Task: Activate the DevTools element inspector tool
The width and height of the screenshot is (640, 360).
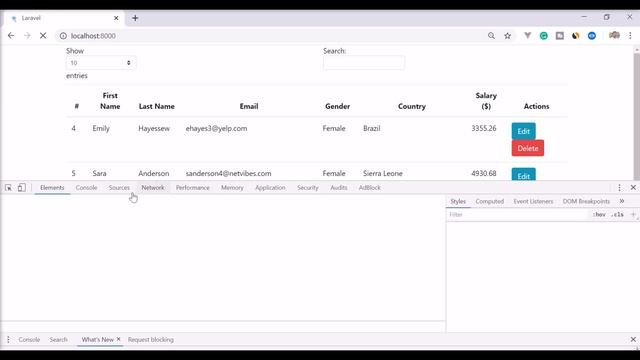Action: point(8,188)
